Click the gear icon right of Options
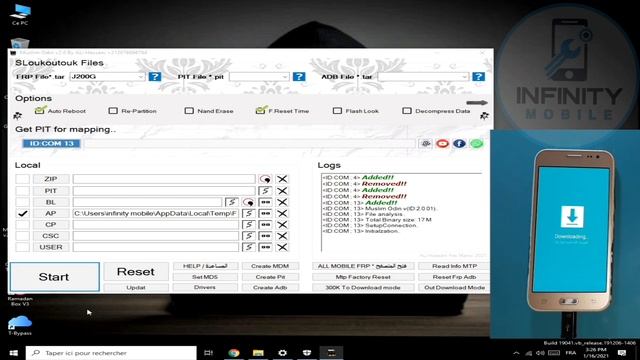This screenshot has height=360, width=640. pyautogui.click(x=484, y=116)
